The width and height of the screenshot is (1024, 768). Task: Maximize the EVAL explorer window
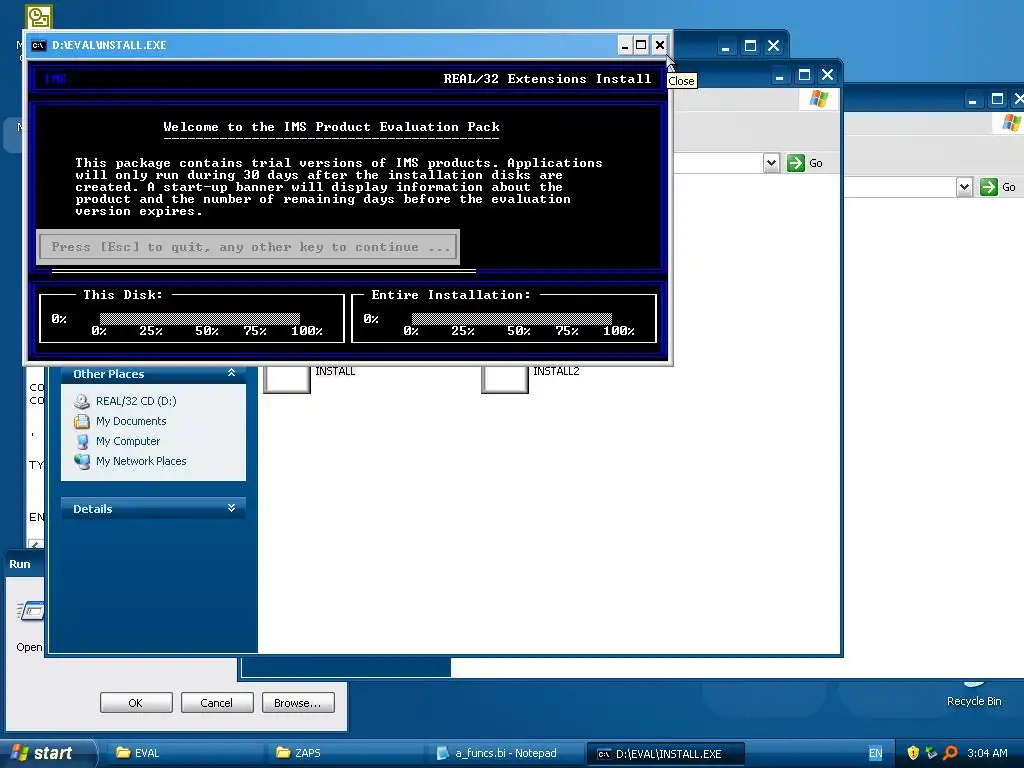tap(805, 75)
